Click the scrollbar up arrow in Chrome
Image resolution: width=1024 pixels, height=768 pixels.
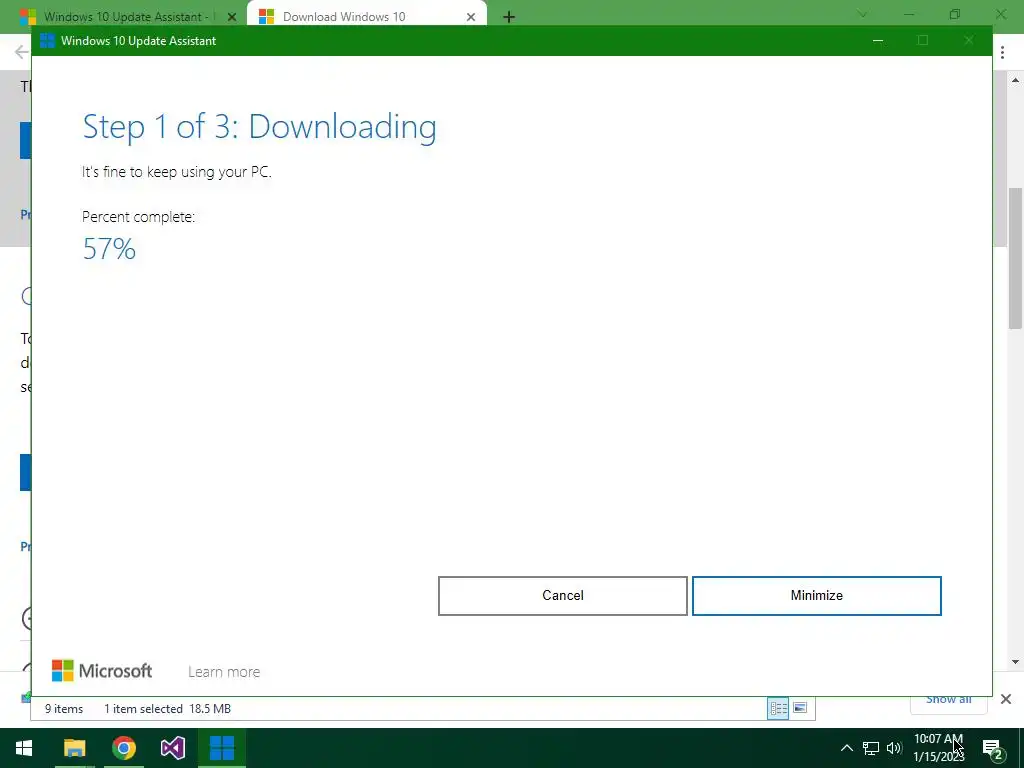(x=1015, y=80)
